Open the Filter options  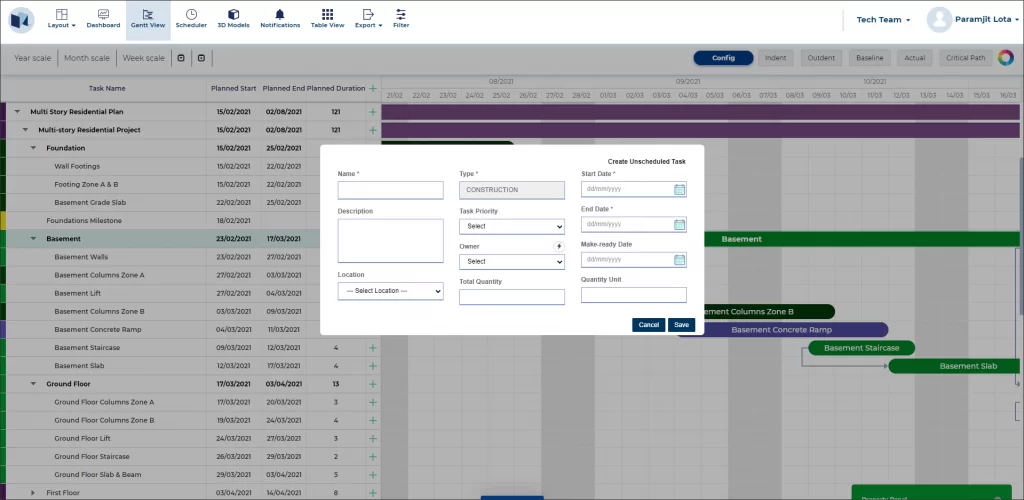pos(401,18)
